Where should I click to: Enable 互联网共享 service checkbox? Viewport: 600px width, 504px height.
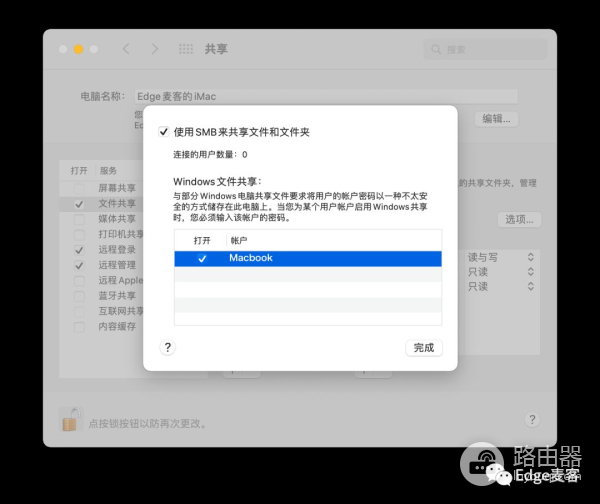click(79, 312)
